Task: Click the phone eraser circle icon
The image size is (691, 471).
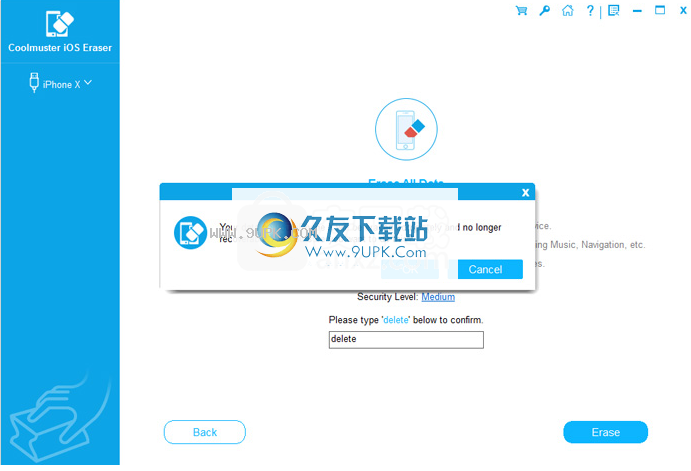Action: [406, 129]
